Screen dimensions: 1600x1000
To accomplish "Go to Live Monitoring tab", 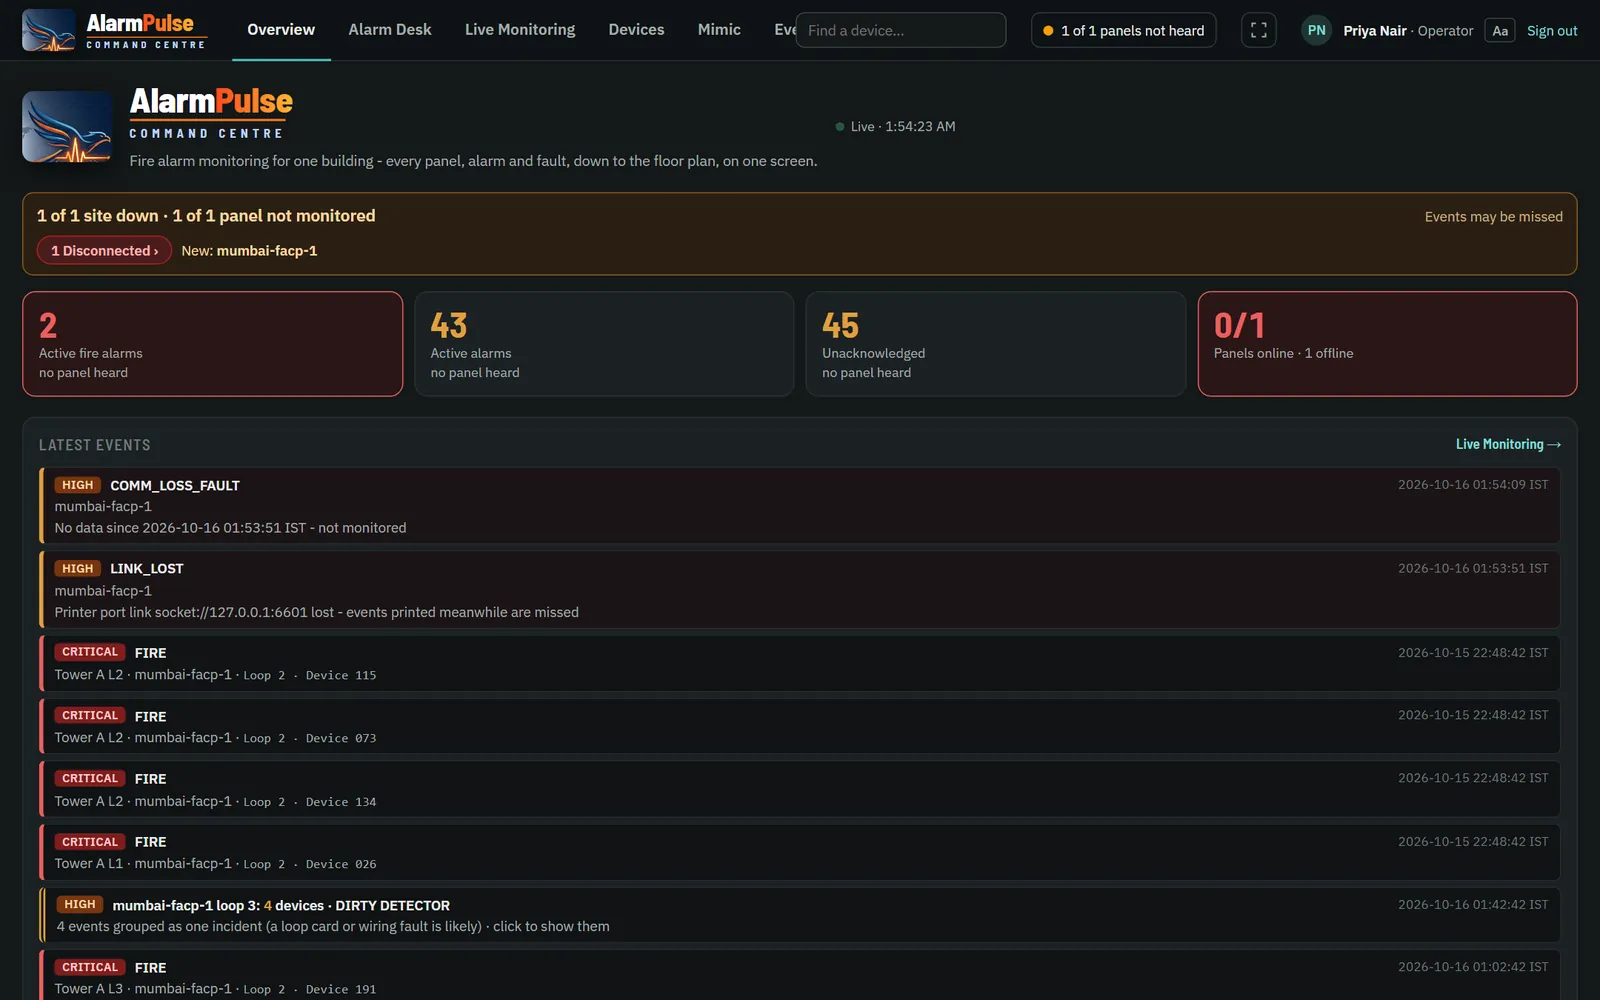I will 520,30.
